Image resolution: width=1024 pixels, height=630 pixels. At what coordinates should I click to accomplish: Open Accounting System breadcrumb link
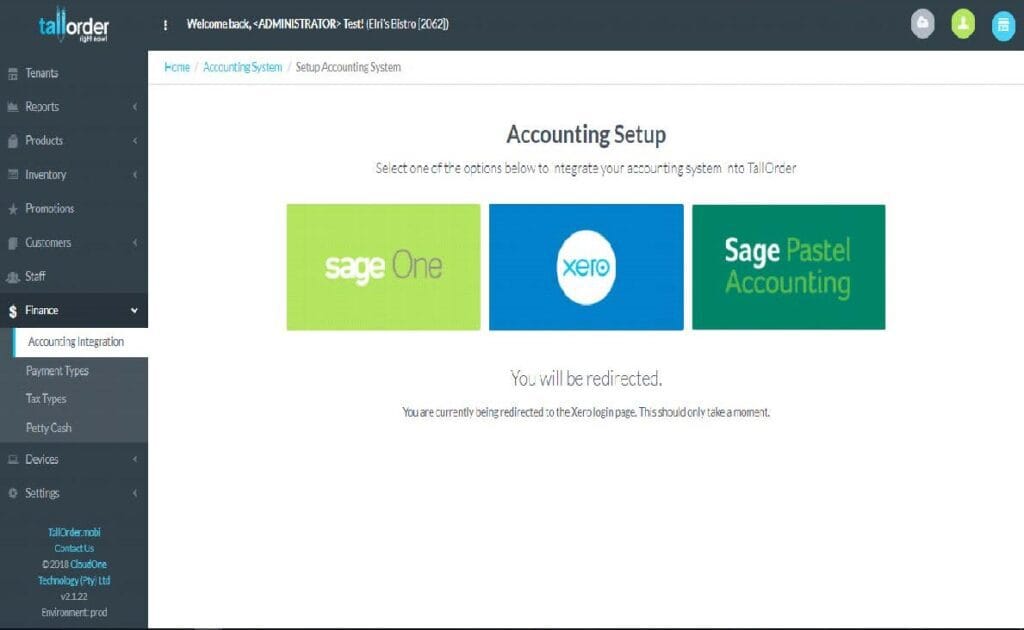[x=242, y=67]
